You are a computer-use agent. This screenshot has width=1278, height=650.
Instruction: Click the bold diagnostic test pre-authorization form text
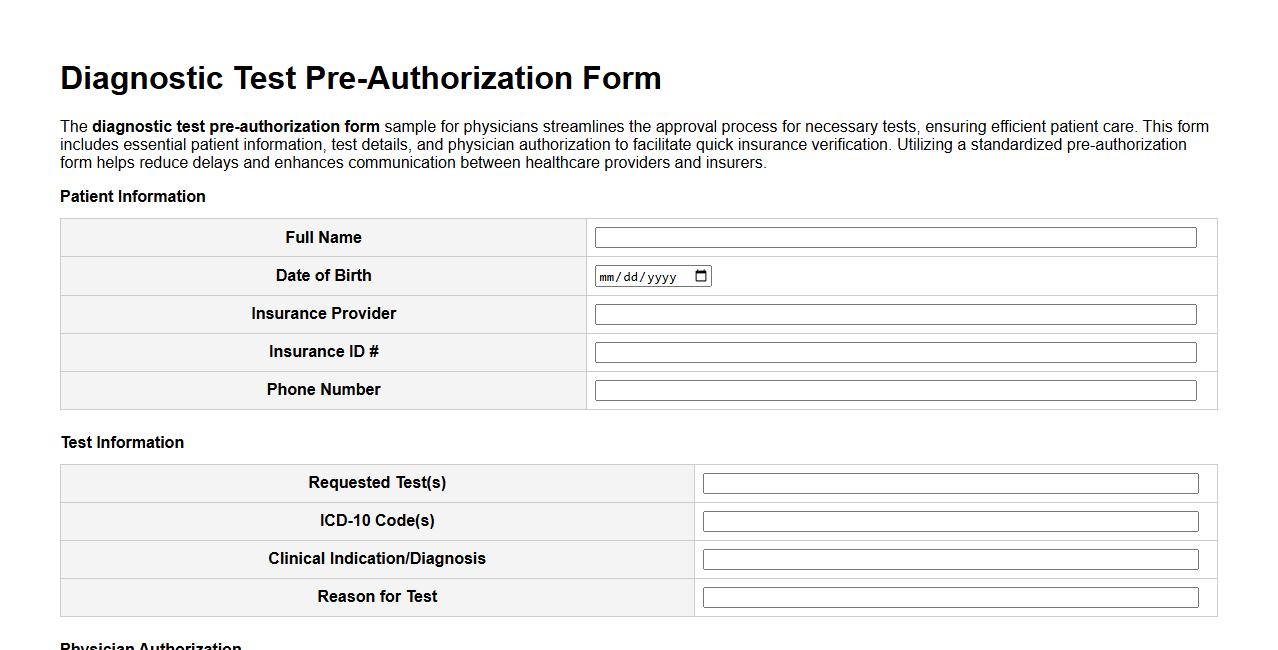click(233, 126)
